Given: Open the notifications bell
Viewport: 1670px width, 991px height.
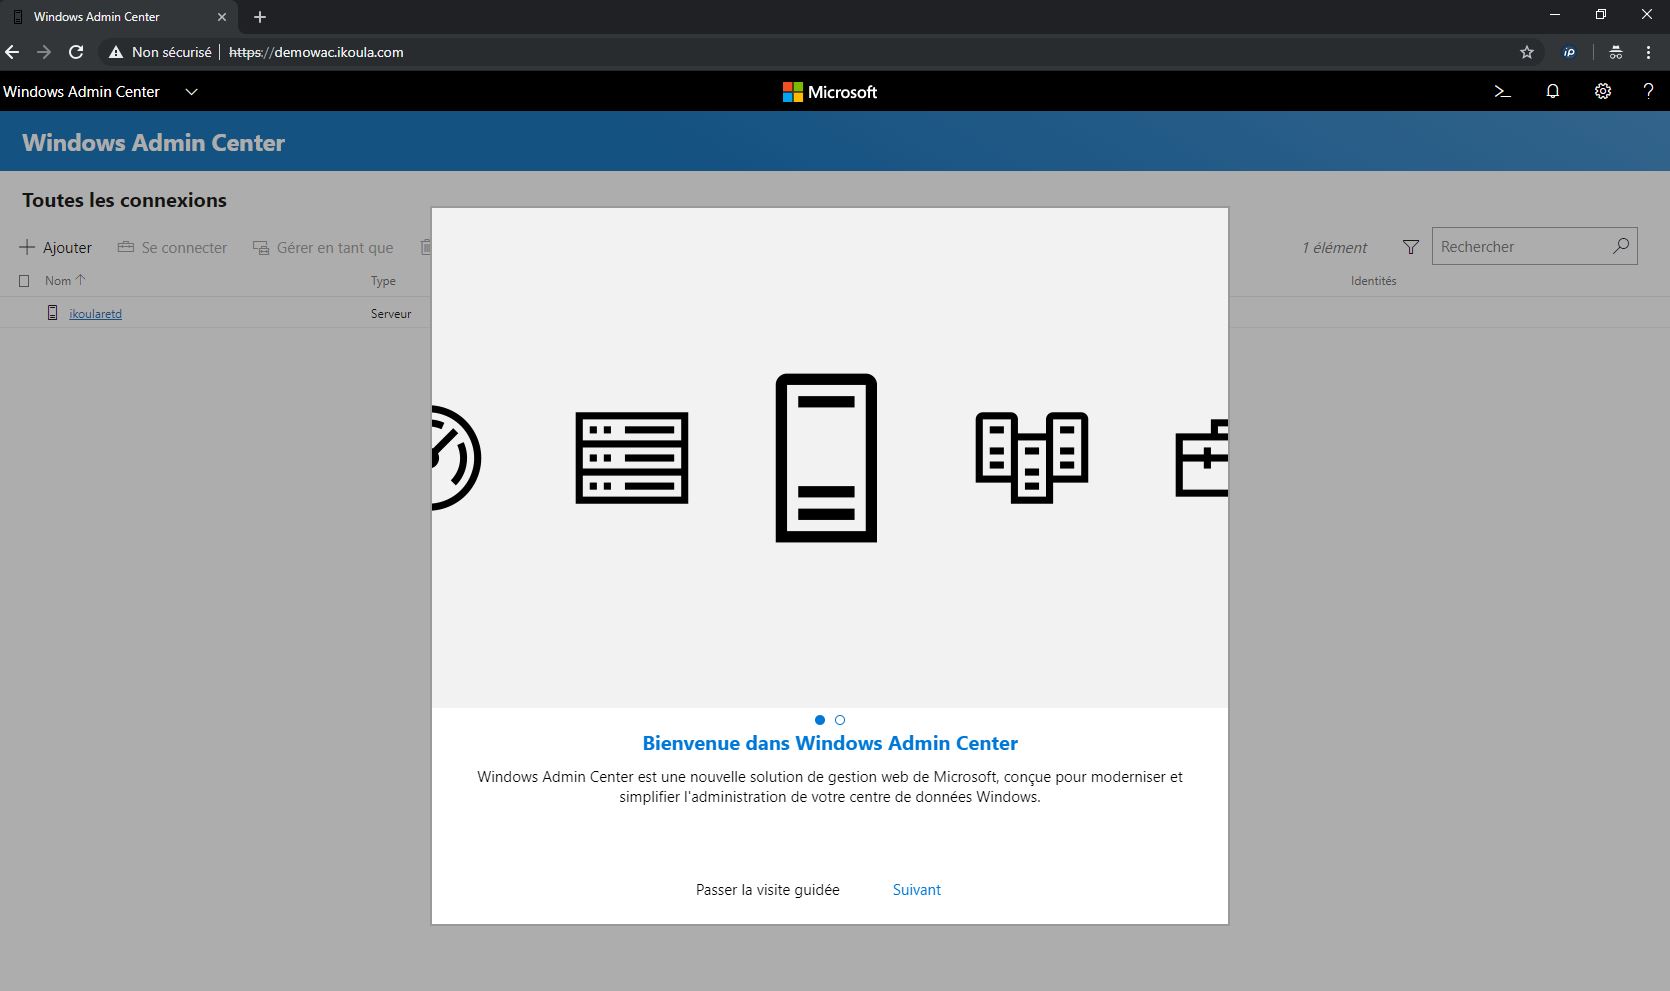Looking at the screenshot, I should coord(1552,91).
